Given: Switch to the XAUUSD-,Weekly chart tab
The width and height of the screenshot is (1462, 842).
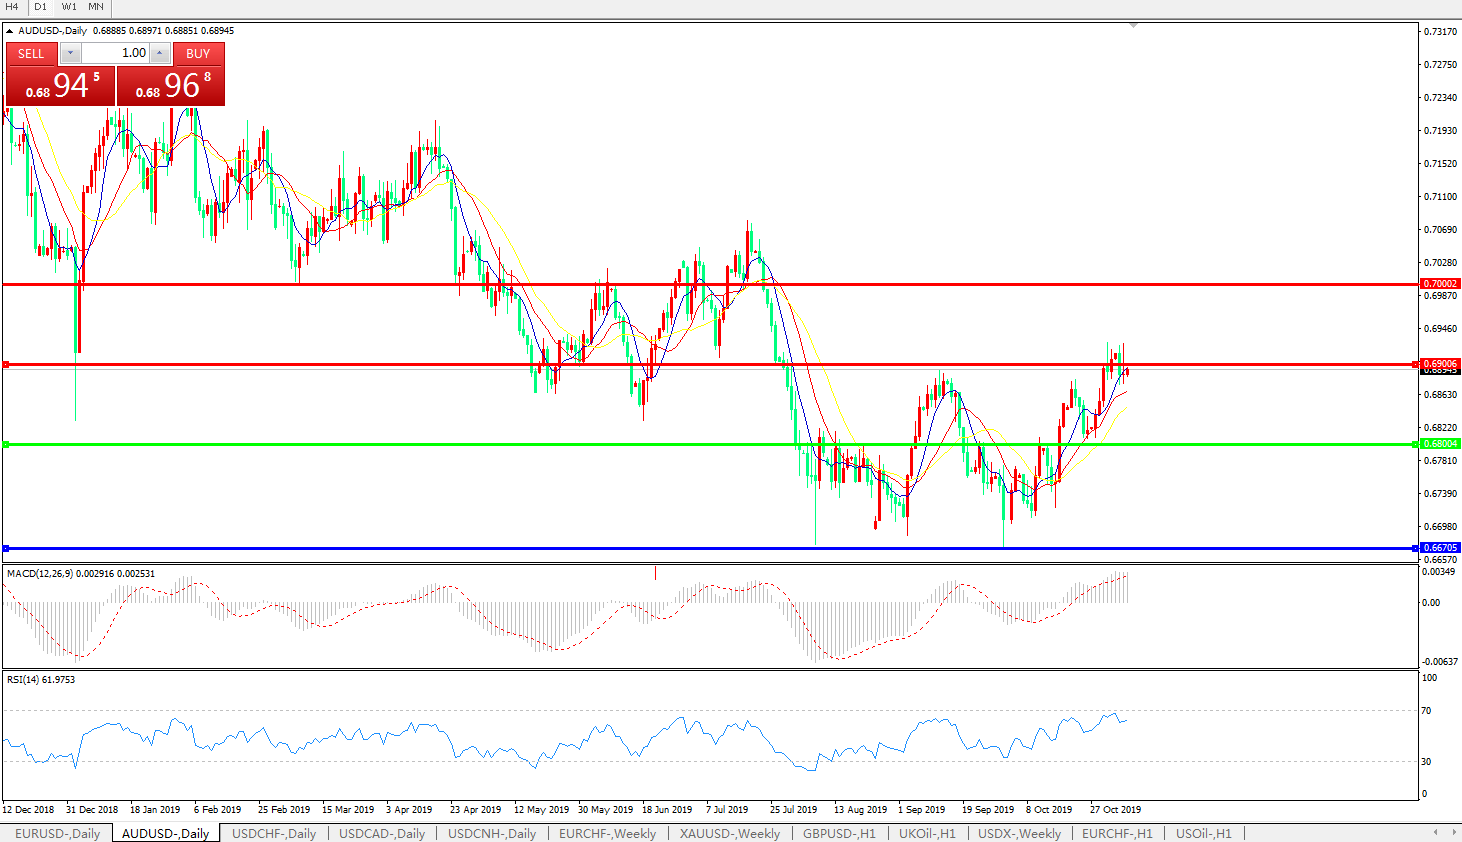Looking at the screenshot, I should [729, 833].
